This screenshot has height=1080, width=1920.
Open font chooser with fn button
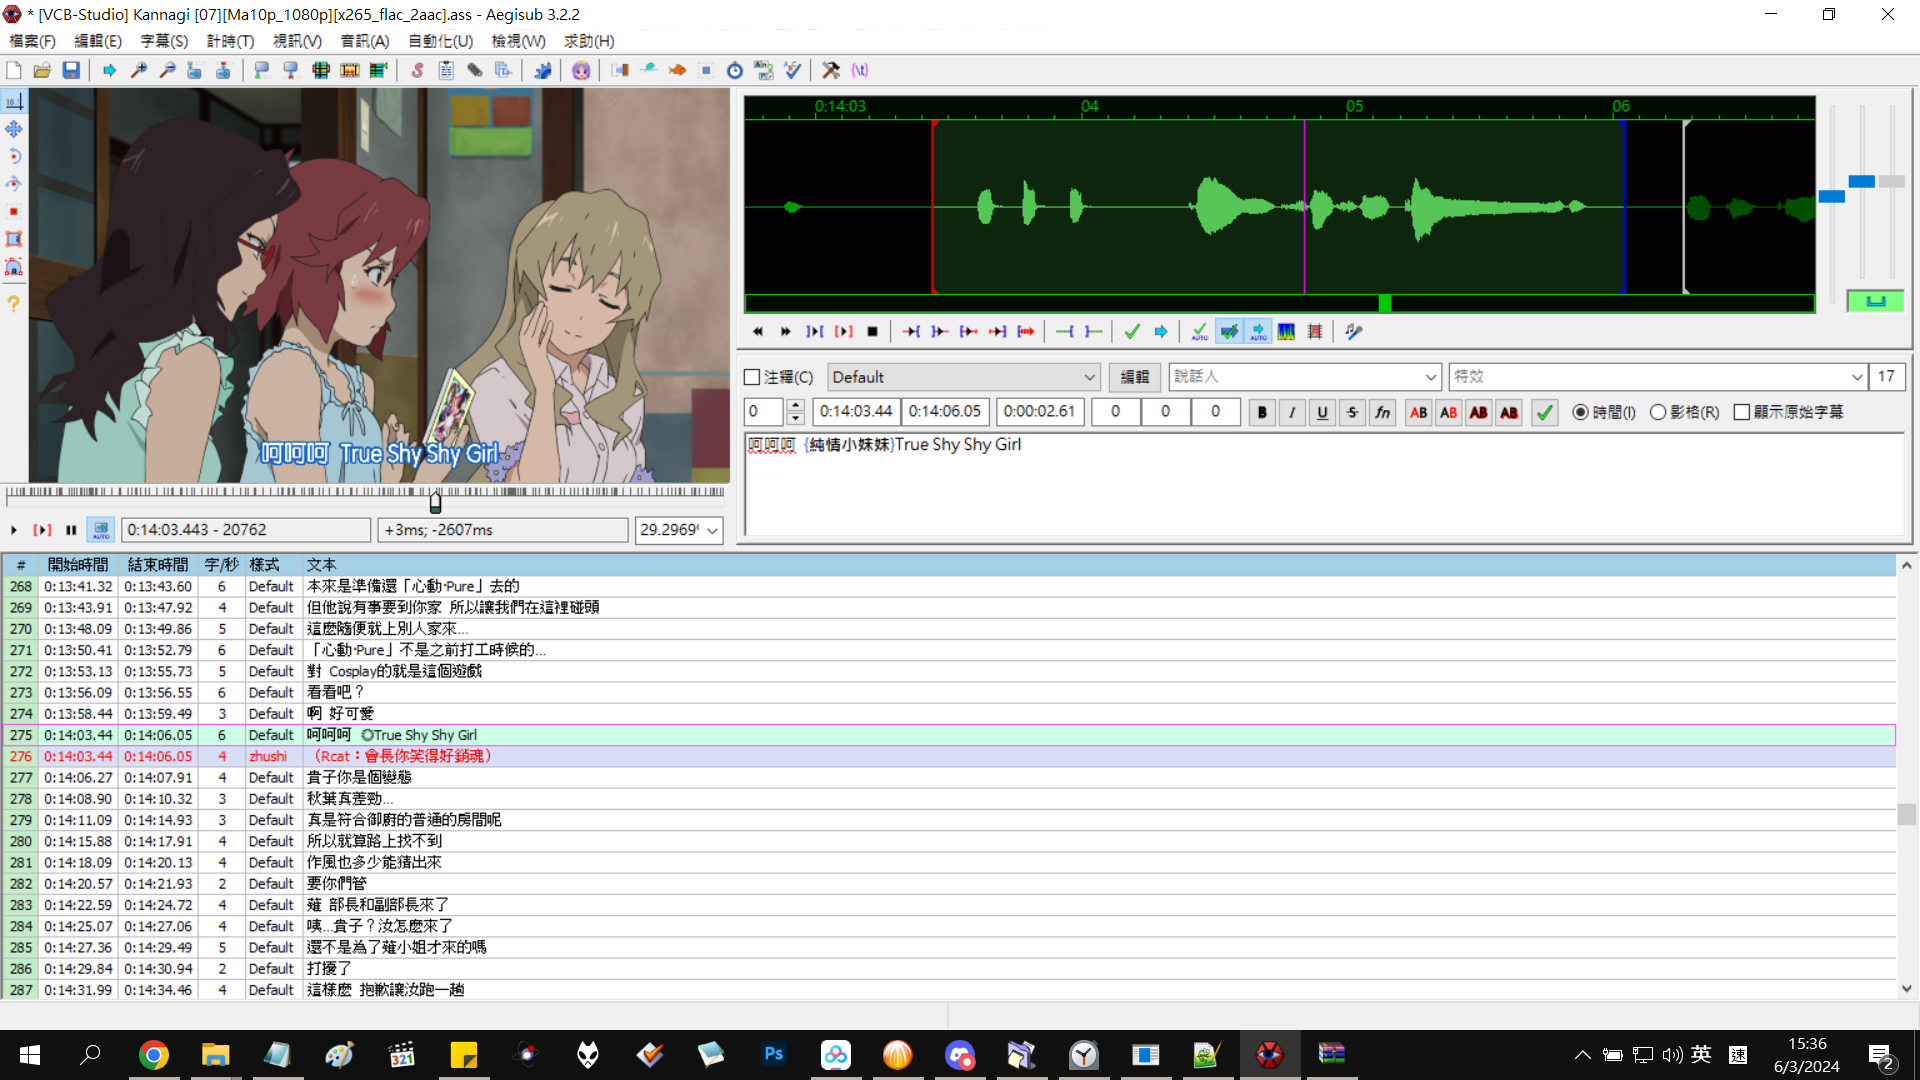coord(1382,412)
